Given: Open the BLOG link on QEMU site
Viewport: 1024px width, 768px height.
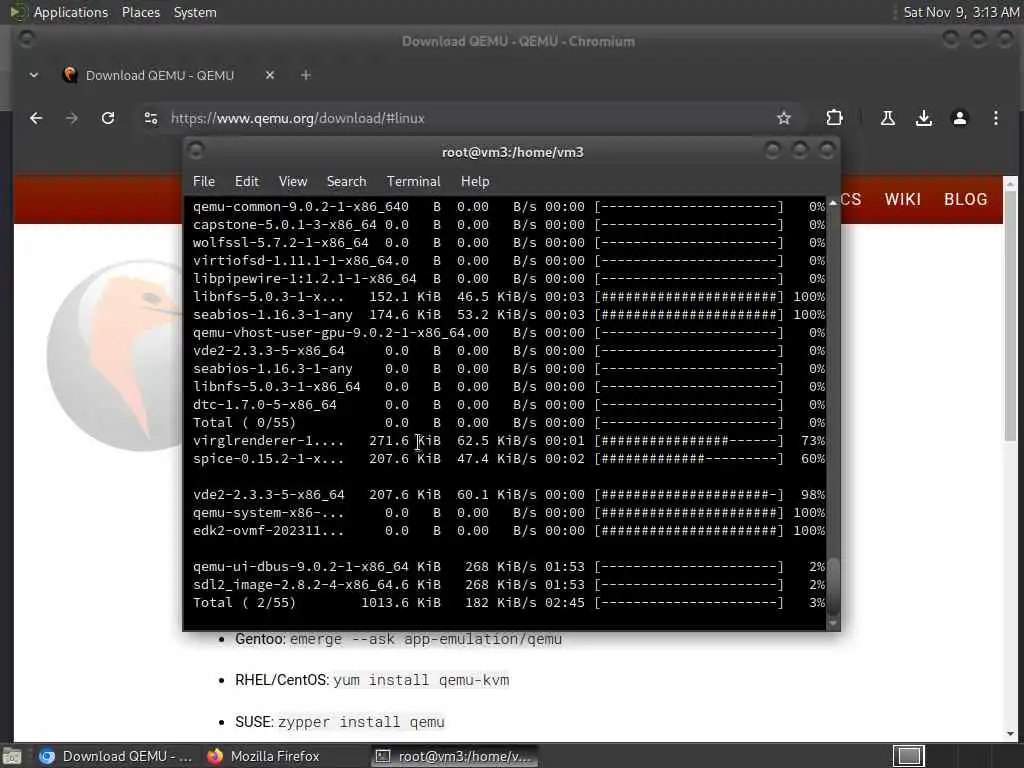Looking at the screenshot, I should (x=965, y=199).
